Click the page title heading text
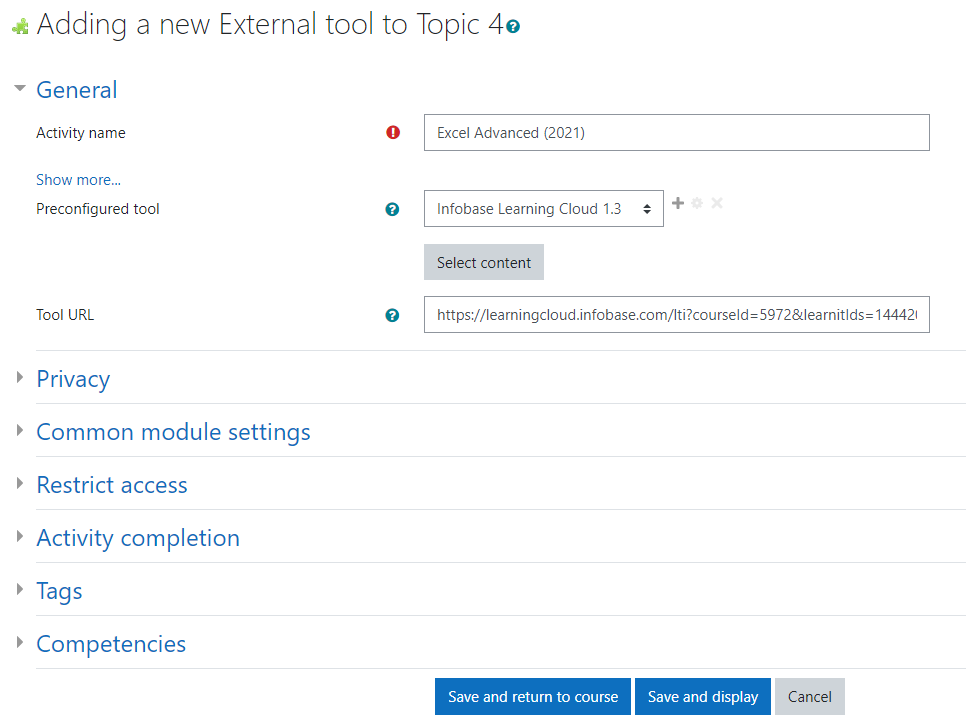 click(x=270, y=25)
